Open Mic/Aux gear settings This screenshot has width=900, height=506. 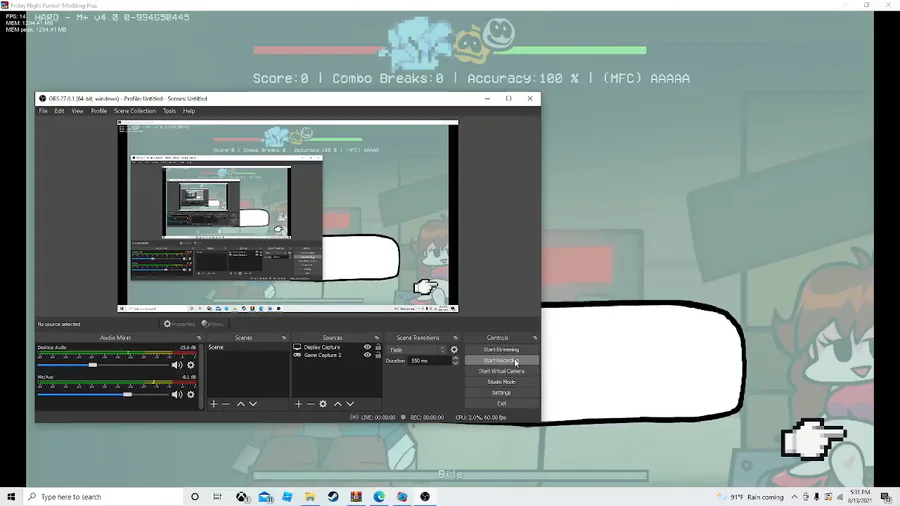click(191, 395)
